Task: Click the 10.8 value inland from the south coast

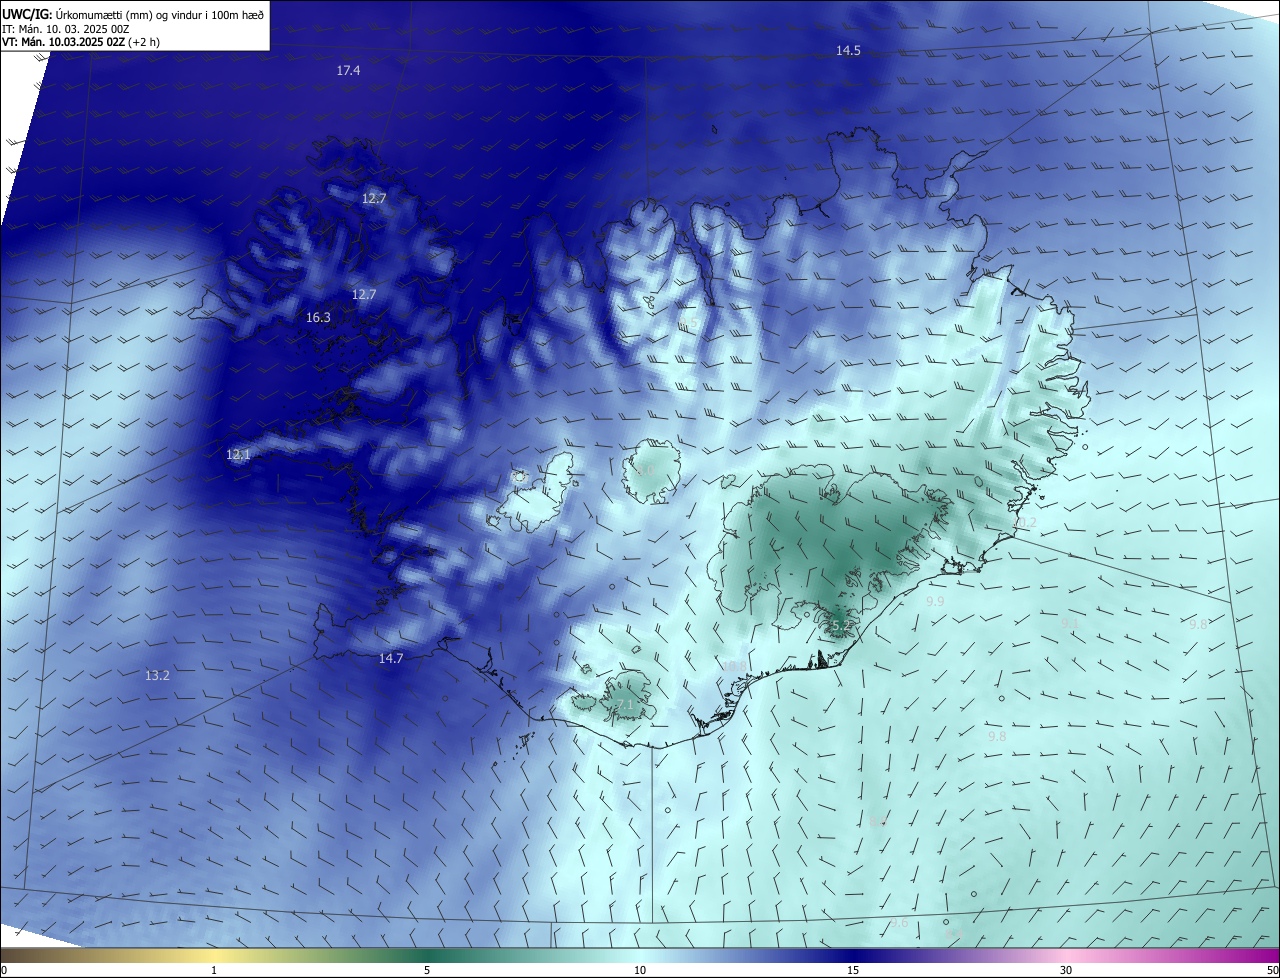Action: (x=735, y=666)
